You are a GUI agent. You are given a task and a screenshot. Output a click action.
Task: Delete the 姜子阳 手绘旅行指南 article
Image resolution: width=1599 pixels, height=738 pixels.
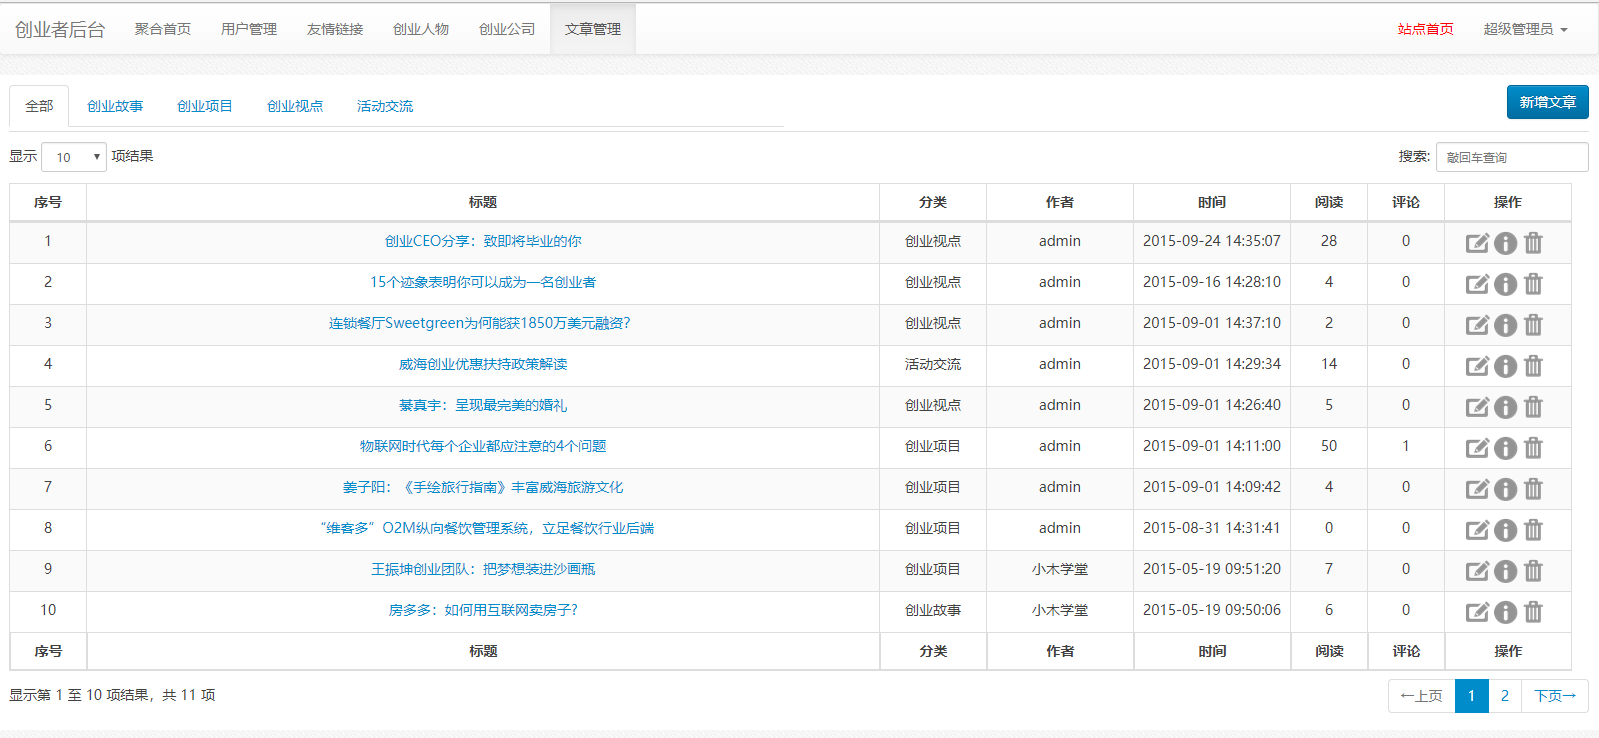[x=1533, y=489]
